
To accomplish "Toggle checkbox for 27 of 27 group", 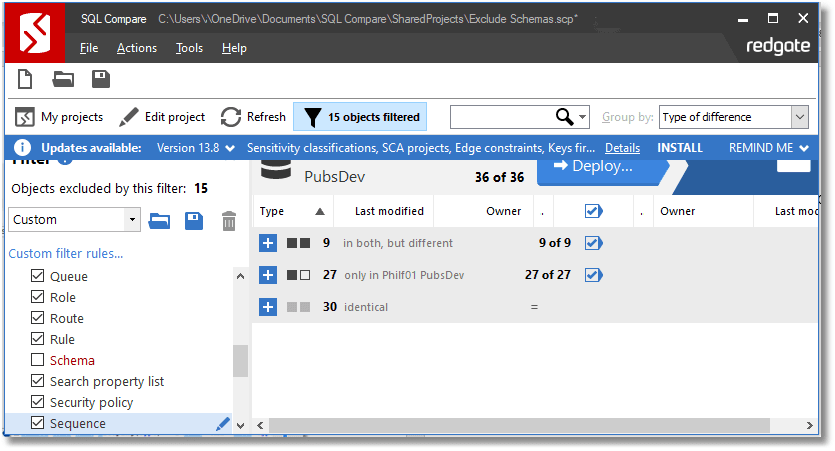I will coord(593,275).
